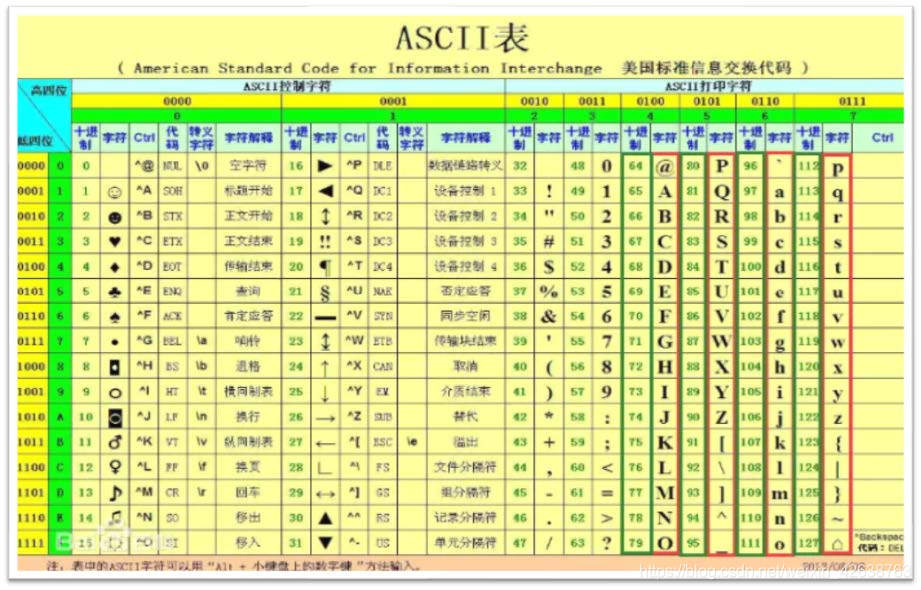Click the section sign § for decimal 21
921x590 pixels.
(325, 292)
